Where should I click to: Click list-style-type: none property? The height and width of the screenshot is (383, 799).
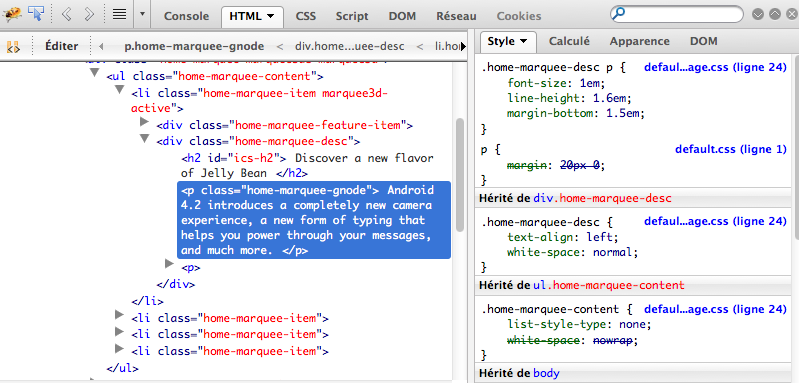point(579,324)
